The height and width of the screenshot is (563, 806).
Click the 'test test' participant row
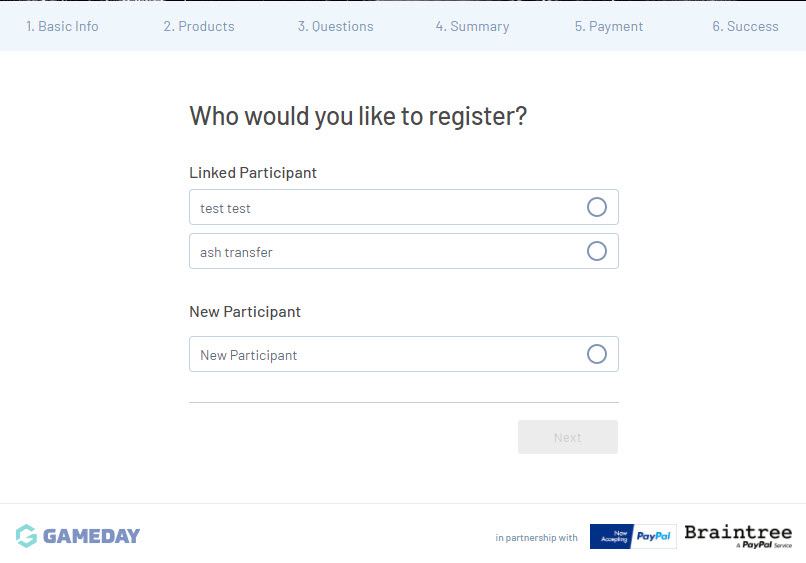tap(380, 208)
